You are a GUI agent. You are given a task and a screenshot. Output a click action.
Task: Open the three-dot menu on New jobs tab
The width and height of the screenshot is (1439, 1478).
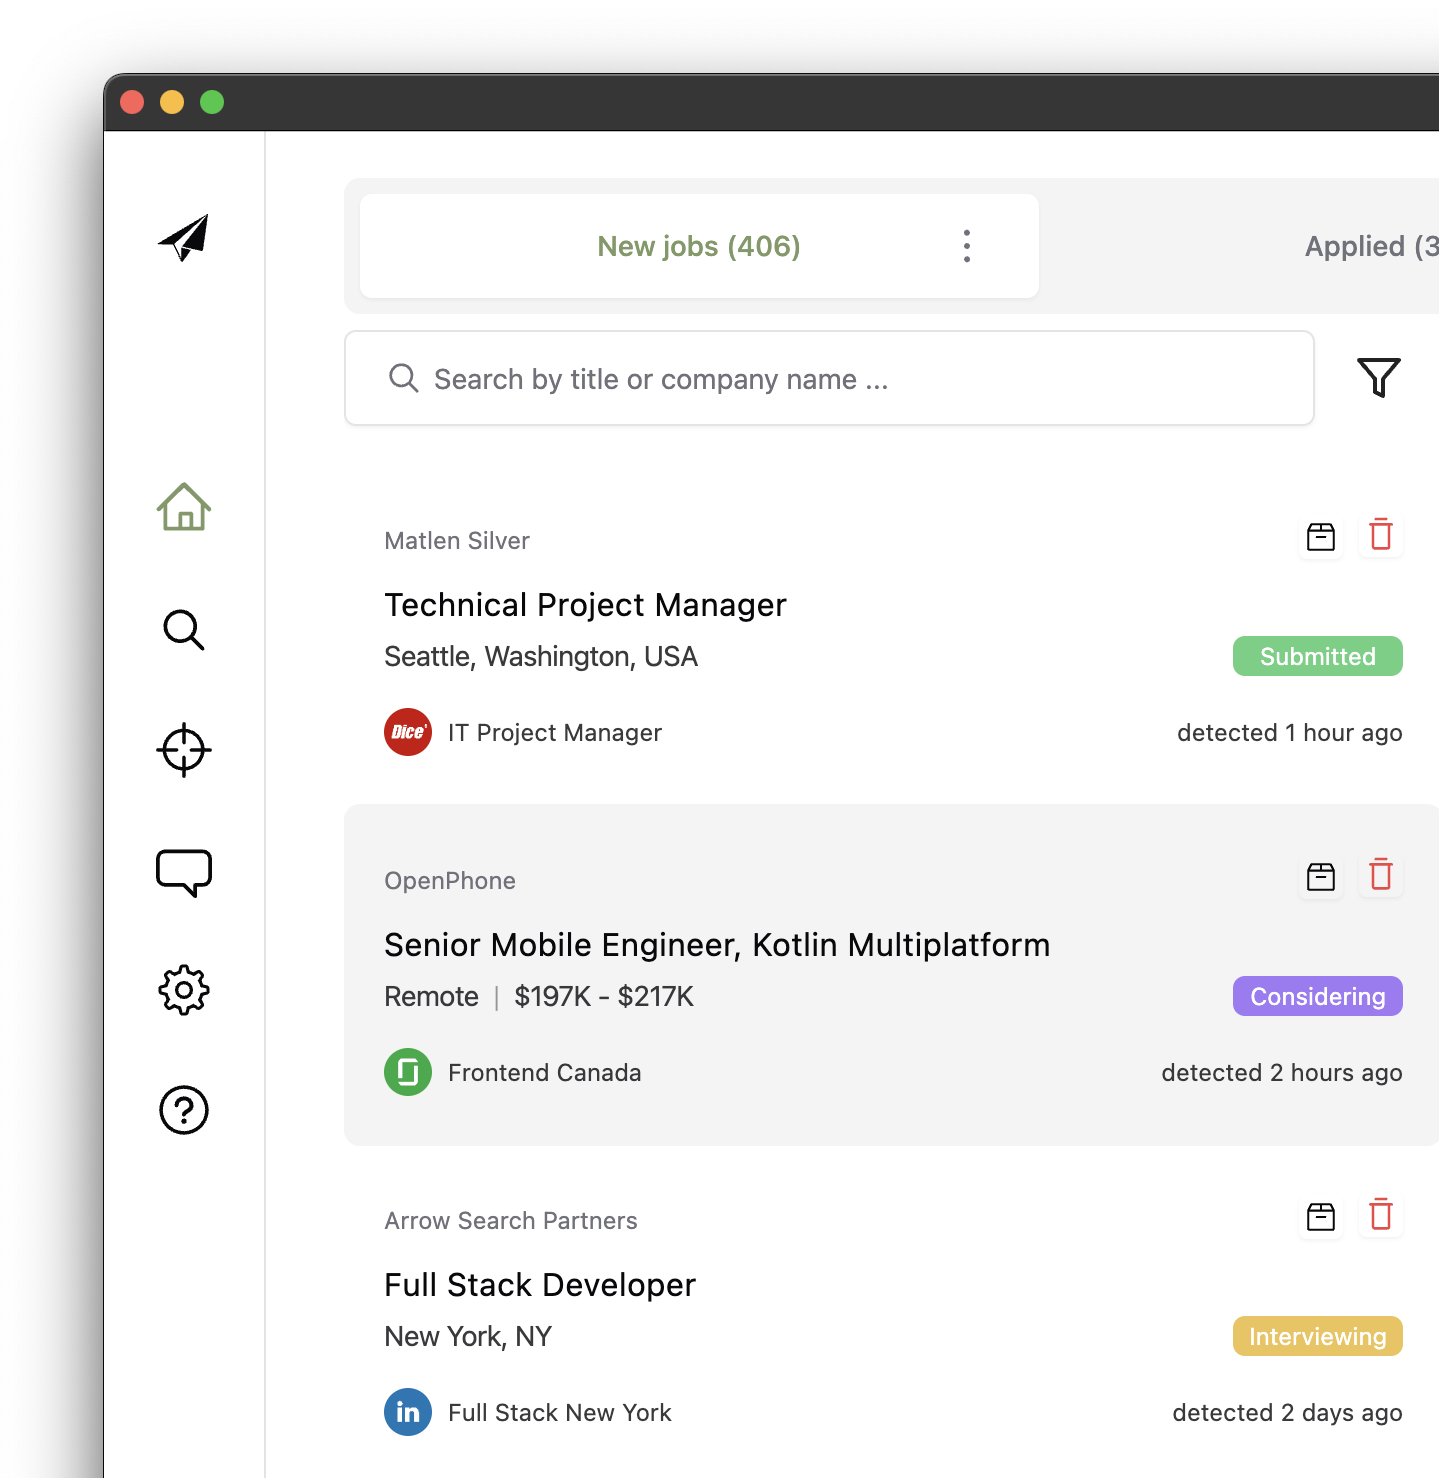click(966, 245)
